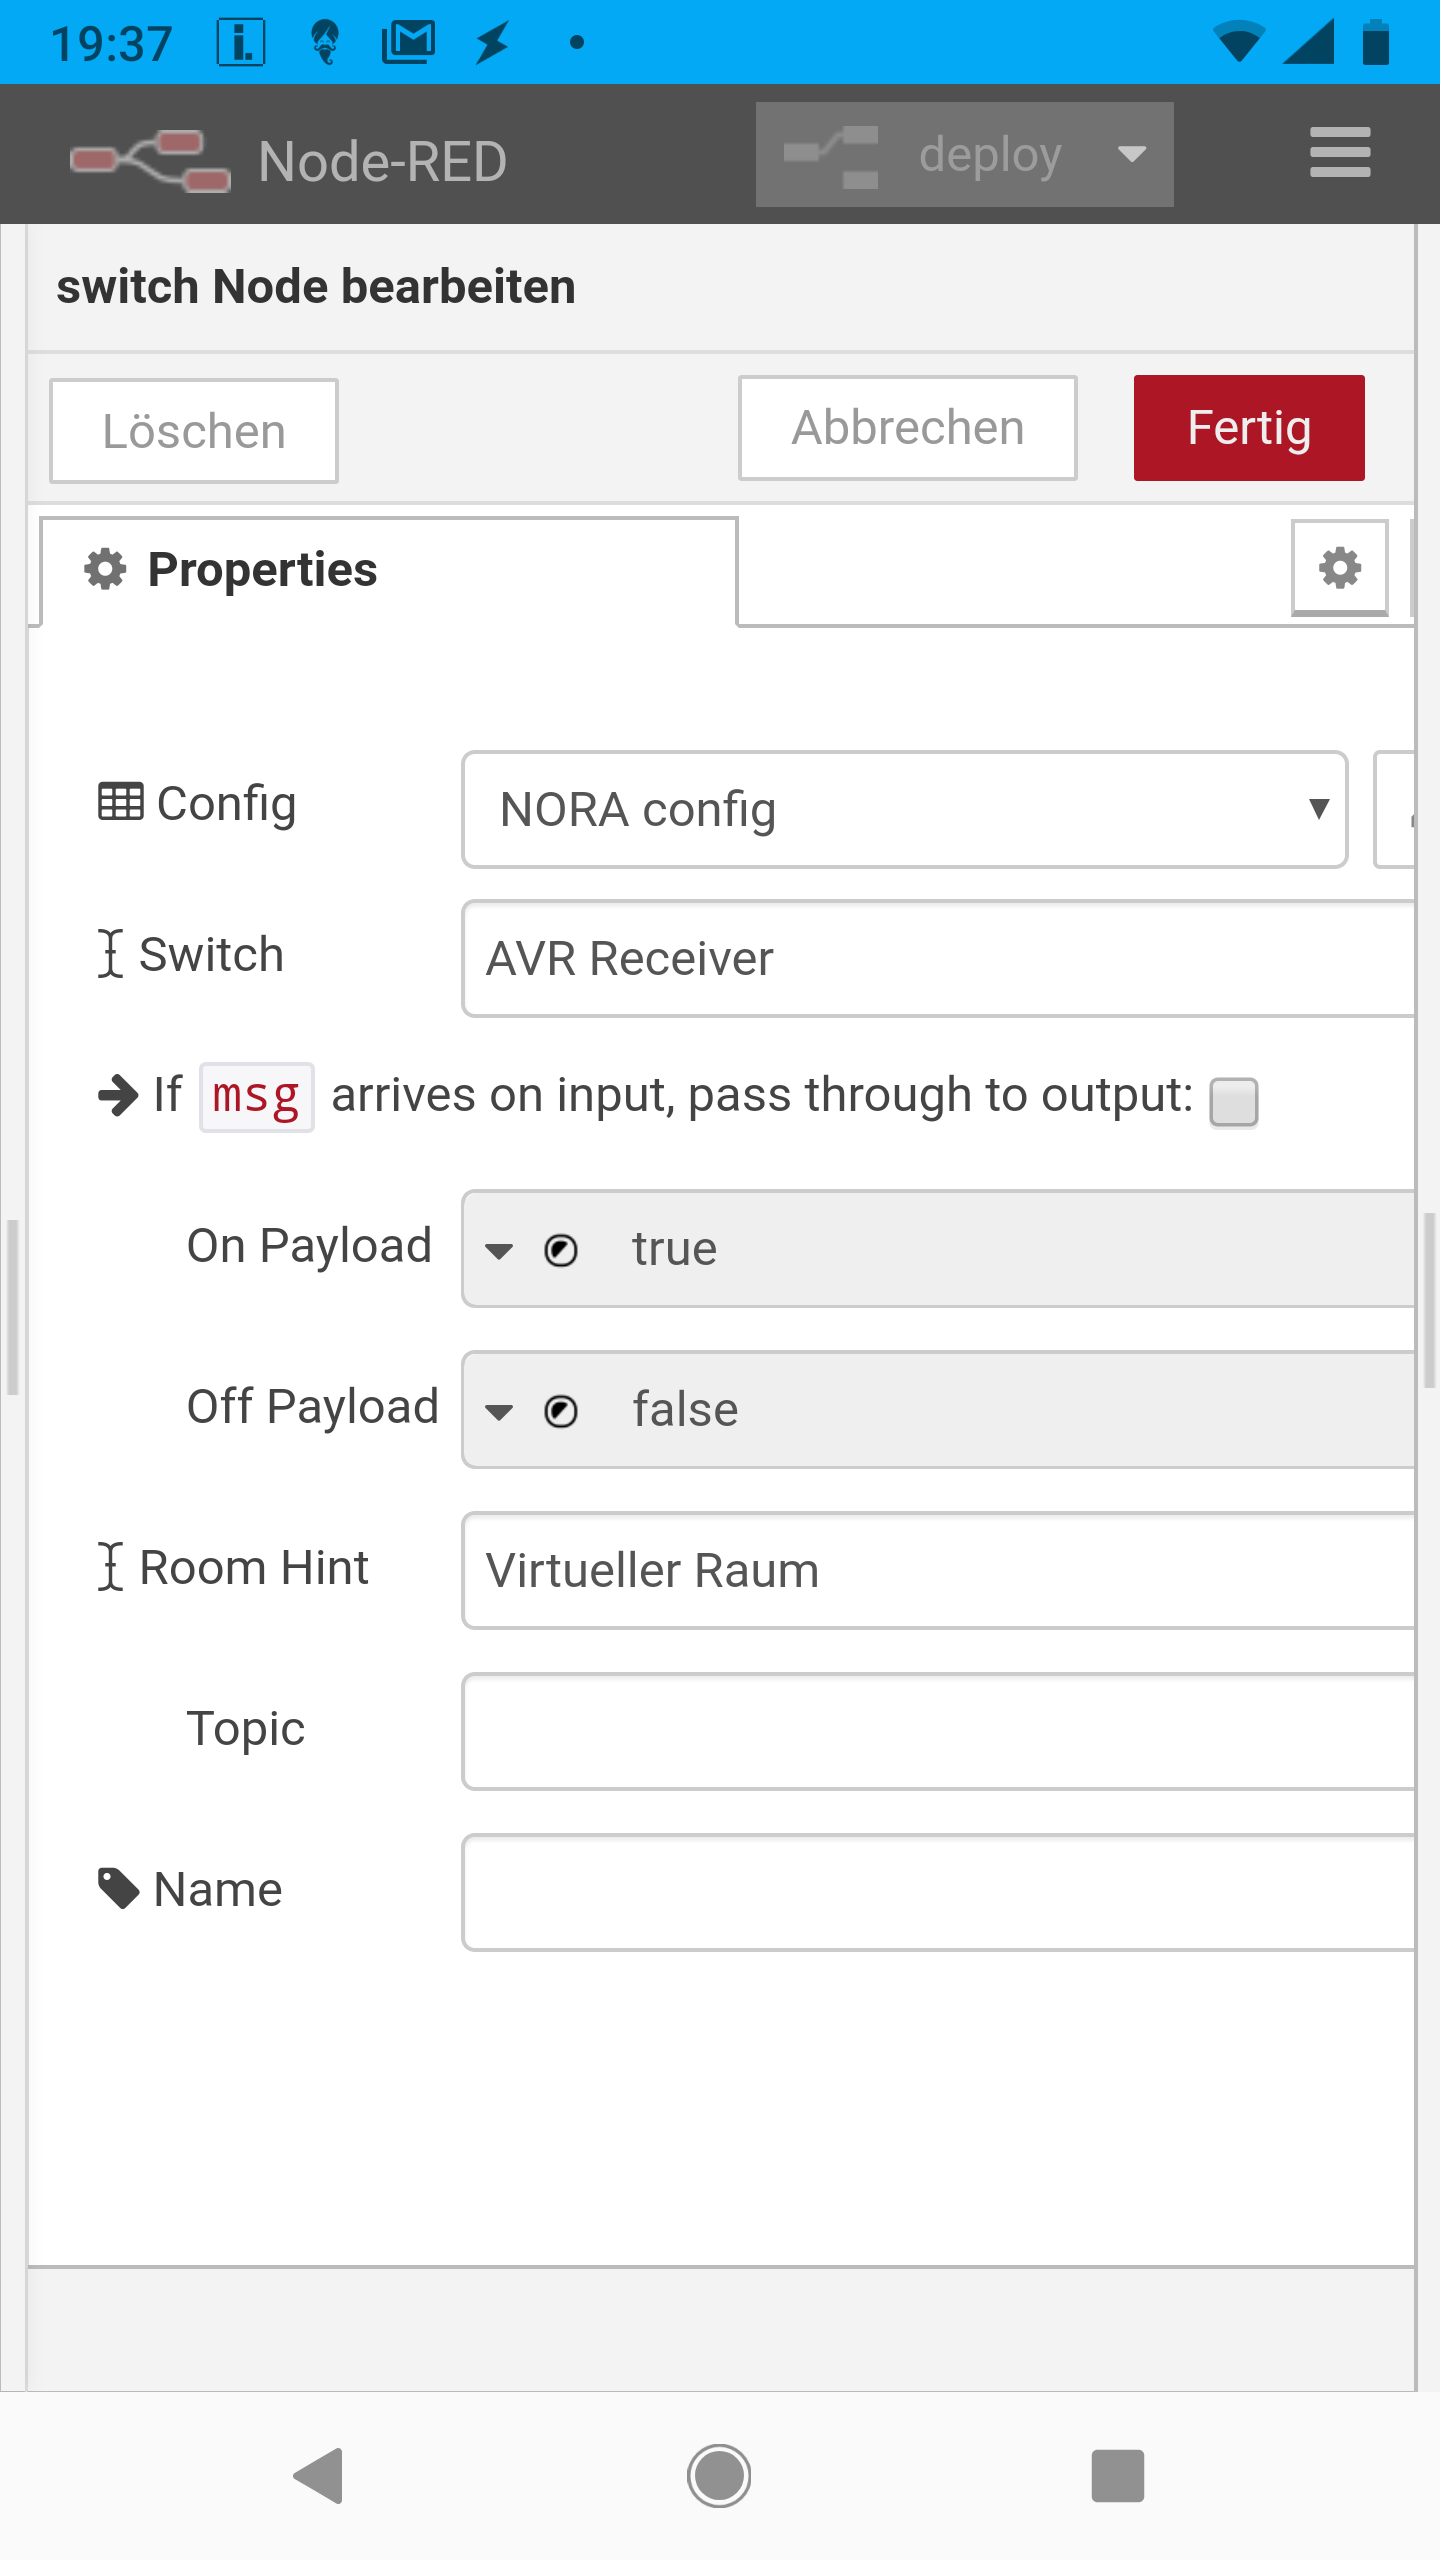Expand the On Payload type selector arrow
Viewport: 1440px width, 2560px height.
(x=499, y=1250)
